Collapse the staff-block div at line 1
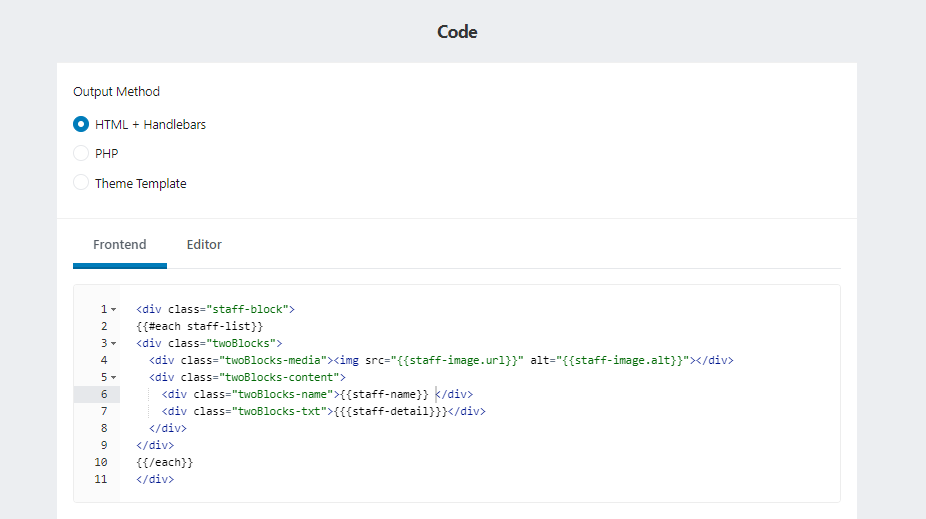The height and width of the screenshot is (519, 926). coord(114,310)
